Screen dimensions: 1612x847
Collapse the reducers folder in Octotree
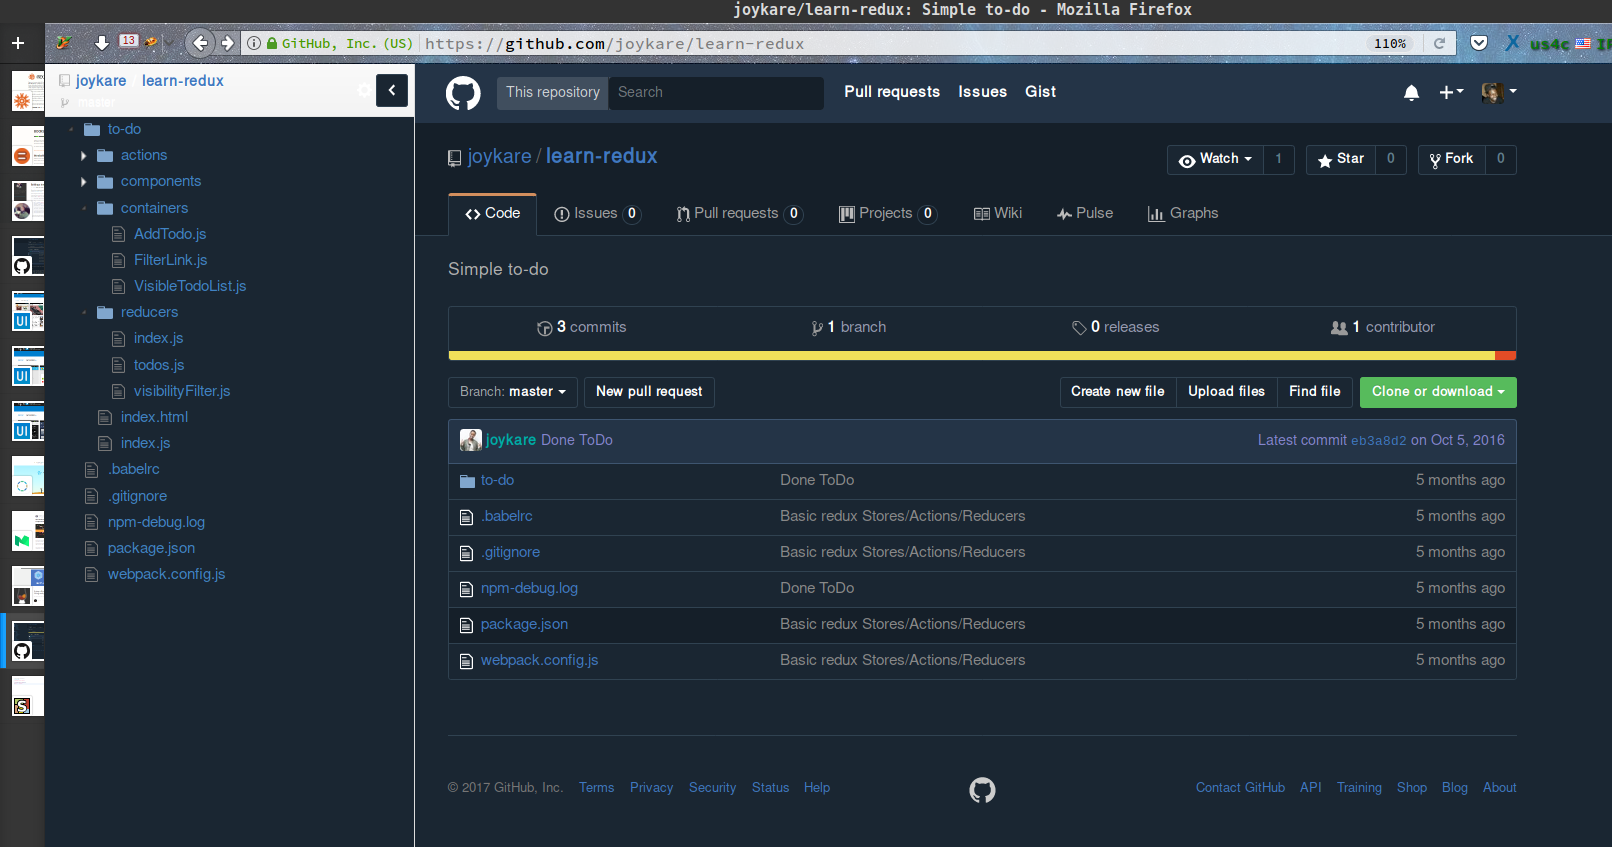pos(84,313)
